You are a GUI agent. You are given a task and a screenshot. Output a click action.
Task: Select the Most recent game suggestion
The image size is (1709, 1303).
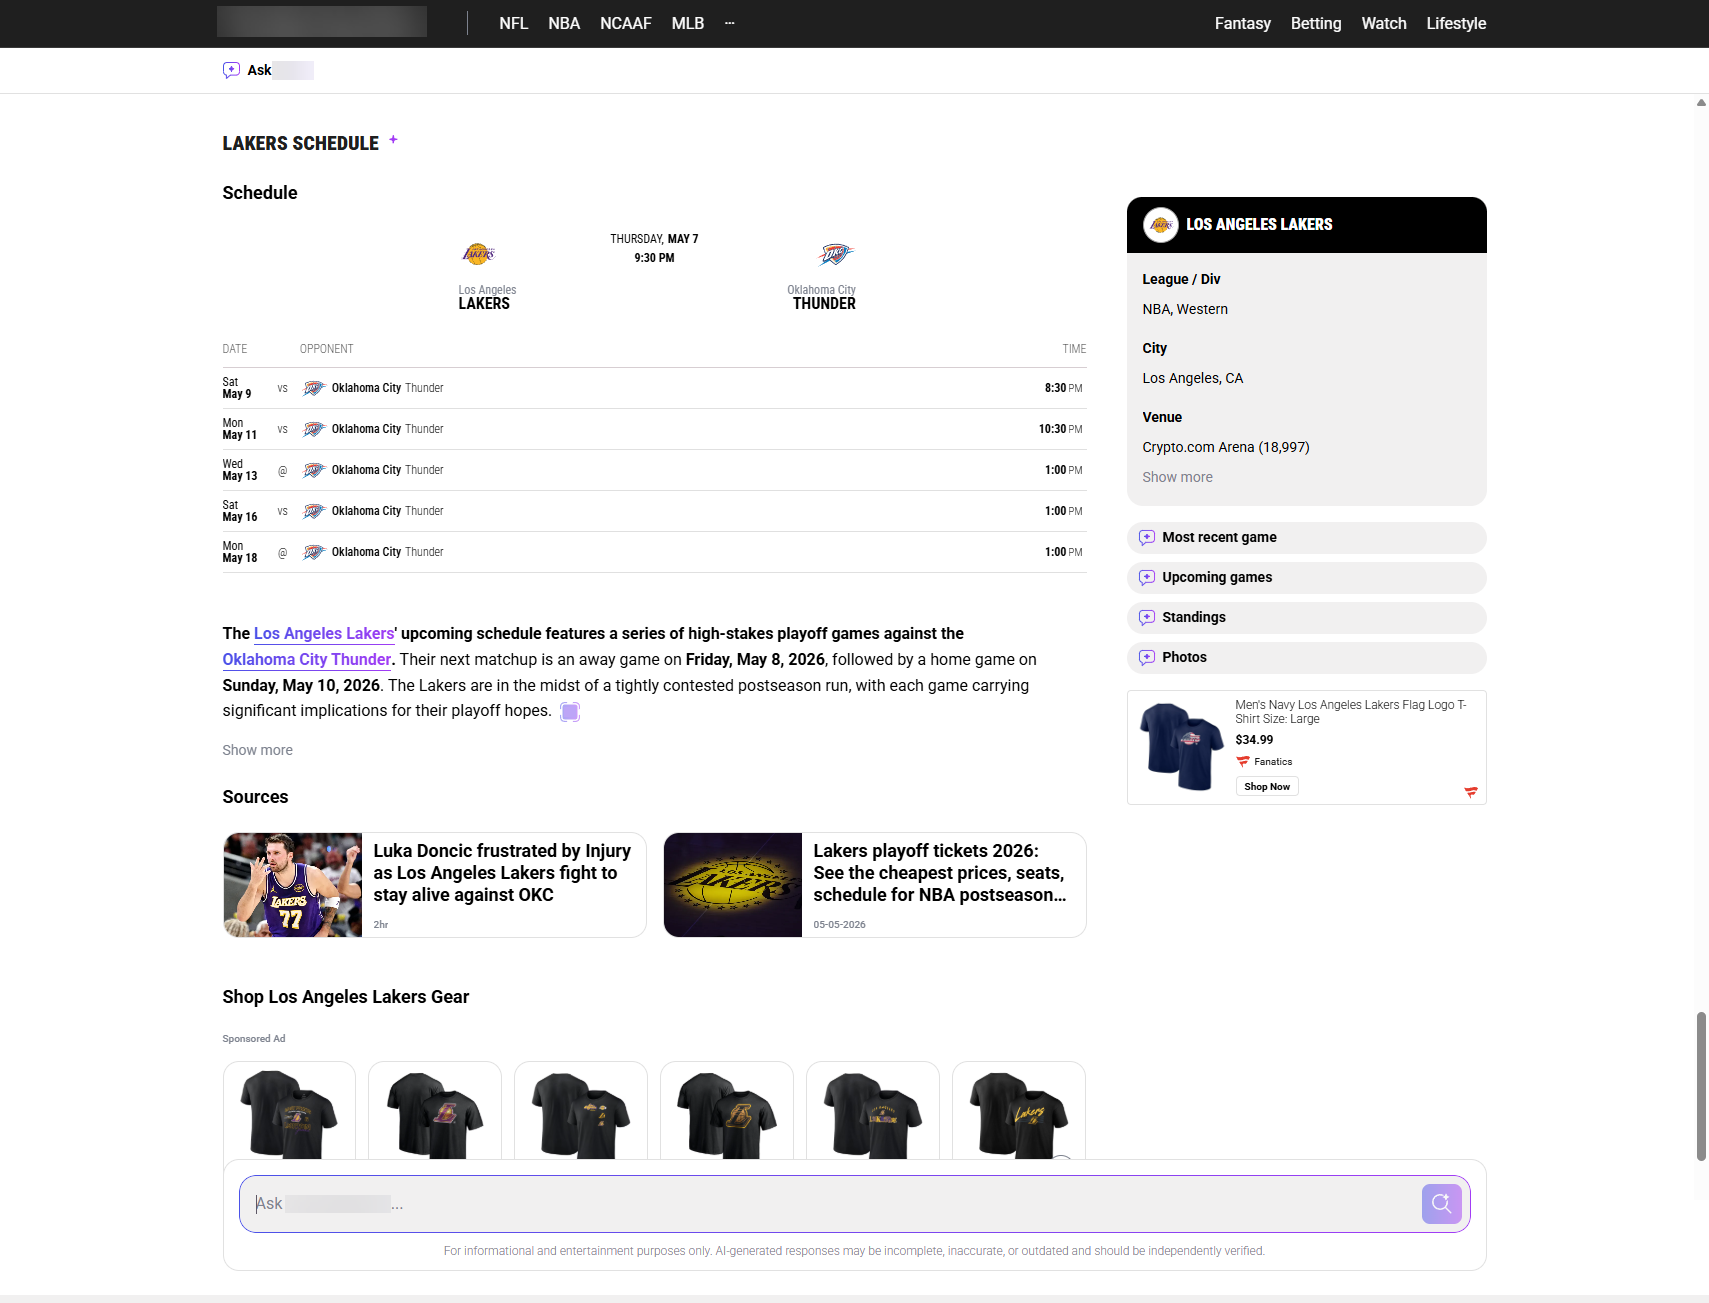tap(1306, 537)
